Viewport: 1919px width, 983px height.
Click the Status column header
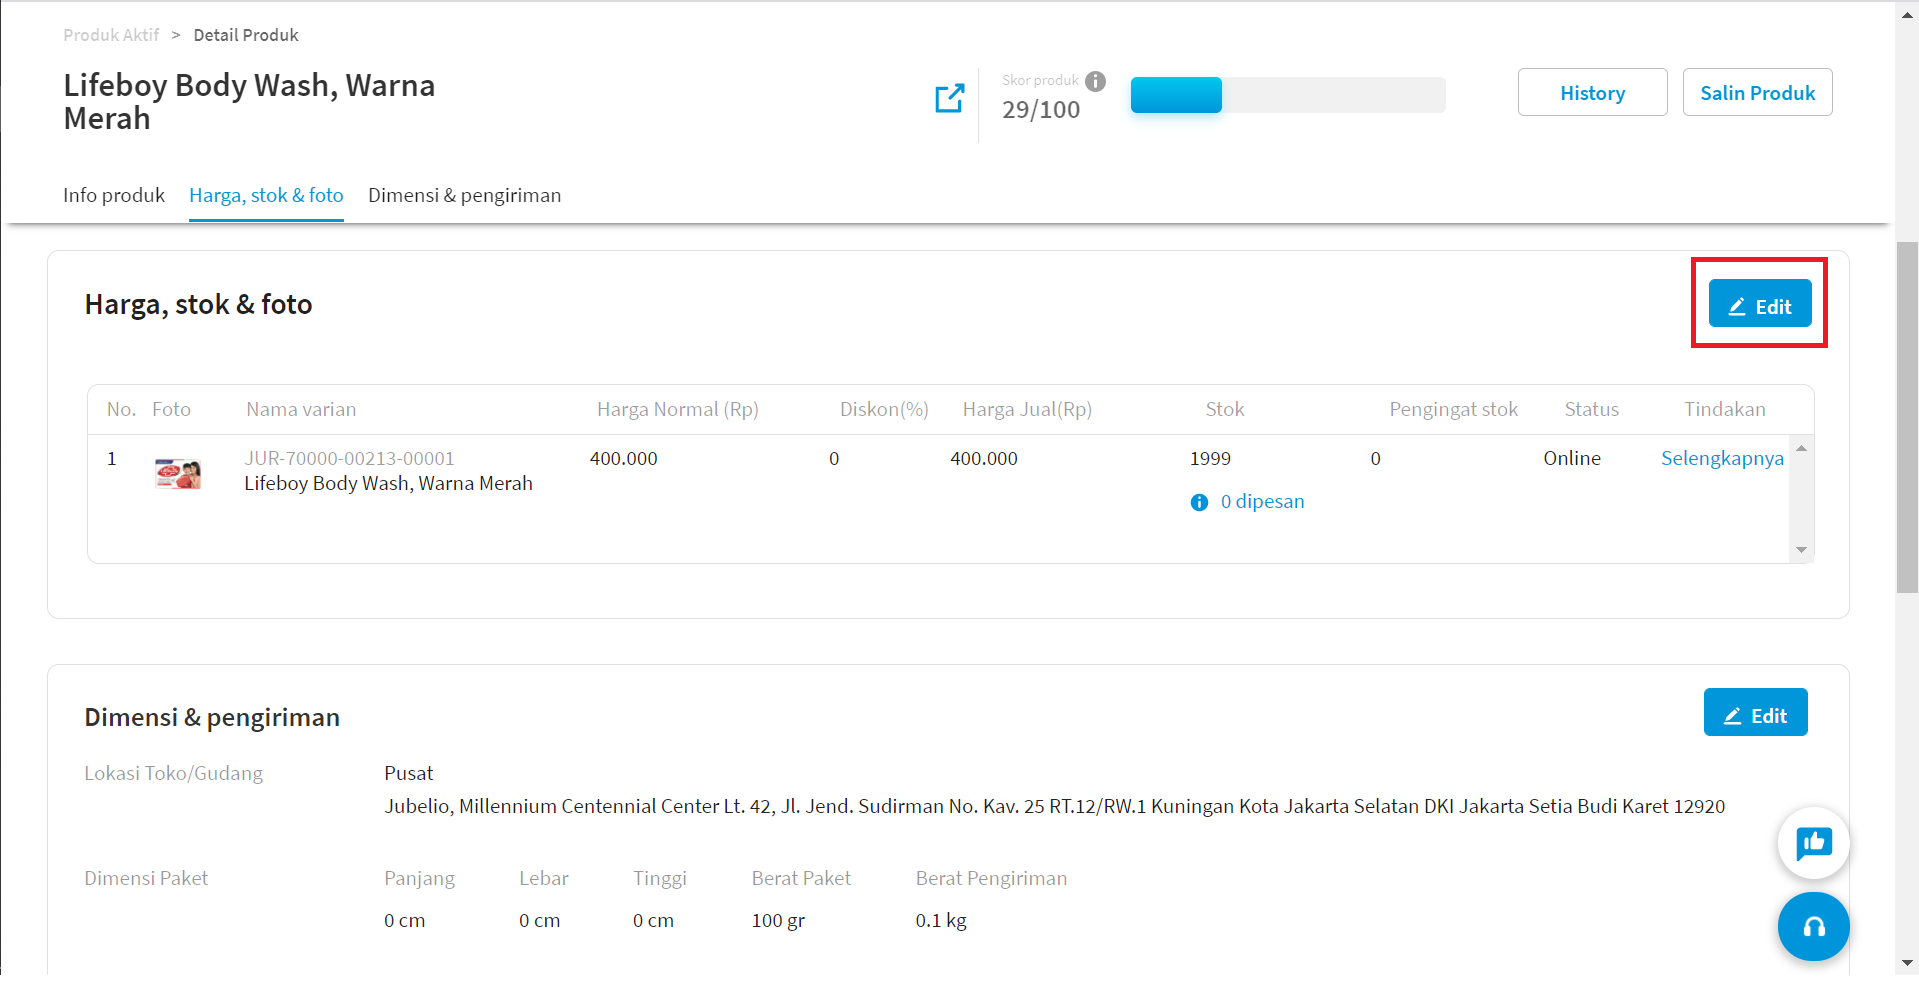click(x=1591, y=409)
